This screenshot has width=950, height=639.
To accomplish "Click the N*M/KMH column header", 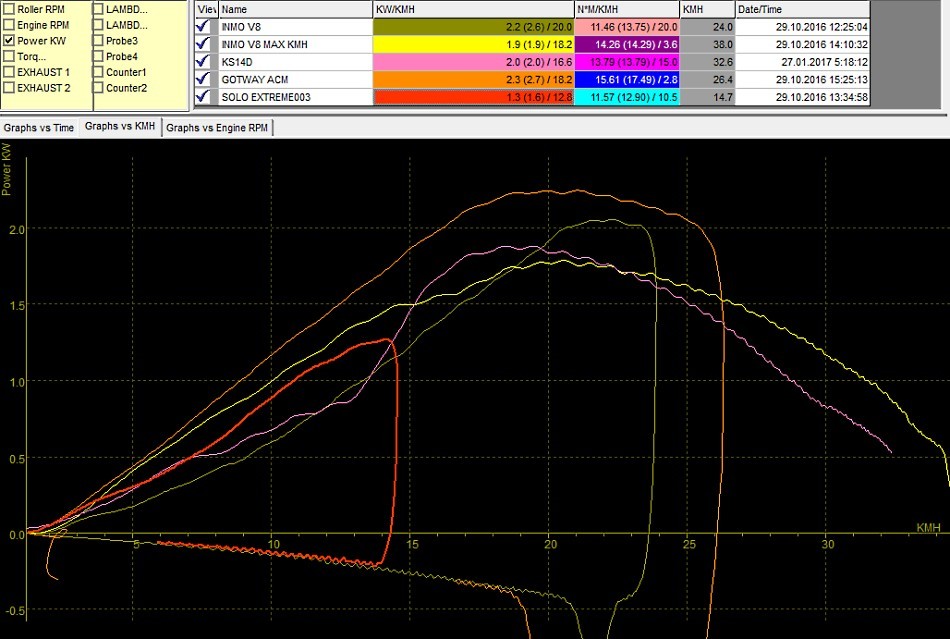I will click(626, 9).
